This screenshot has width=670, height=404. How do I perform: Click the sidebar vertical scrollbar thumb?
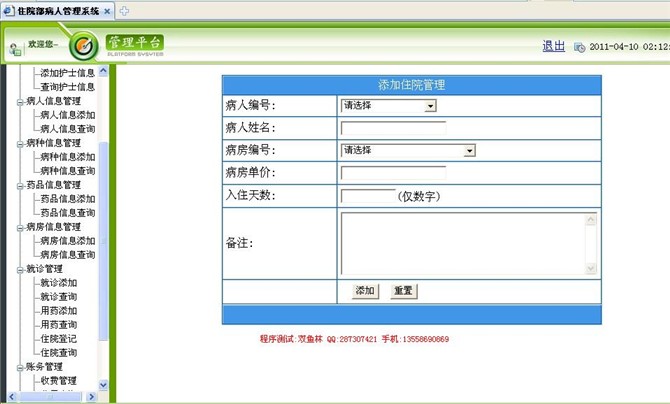[x=103, y=242]
